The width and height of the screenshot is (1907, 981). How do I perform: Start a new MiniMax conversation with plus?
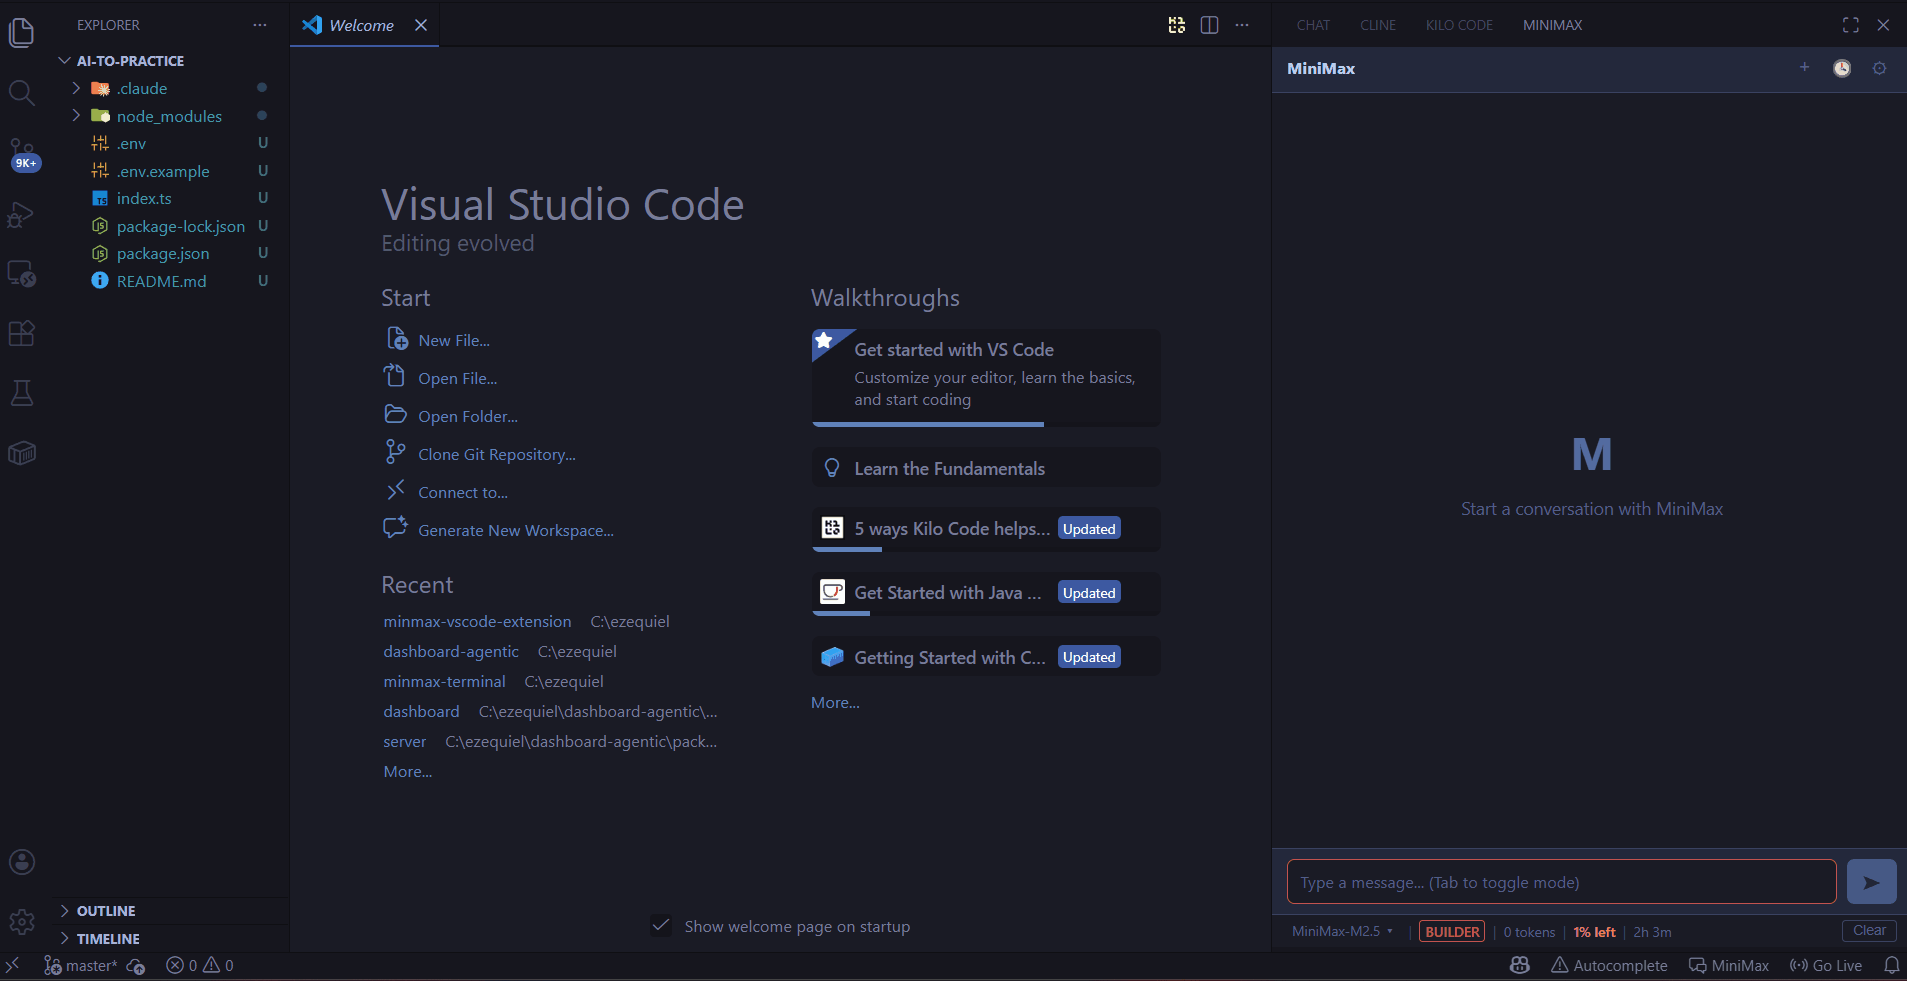tap(1805, 68)
